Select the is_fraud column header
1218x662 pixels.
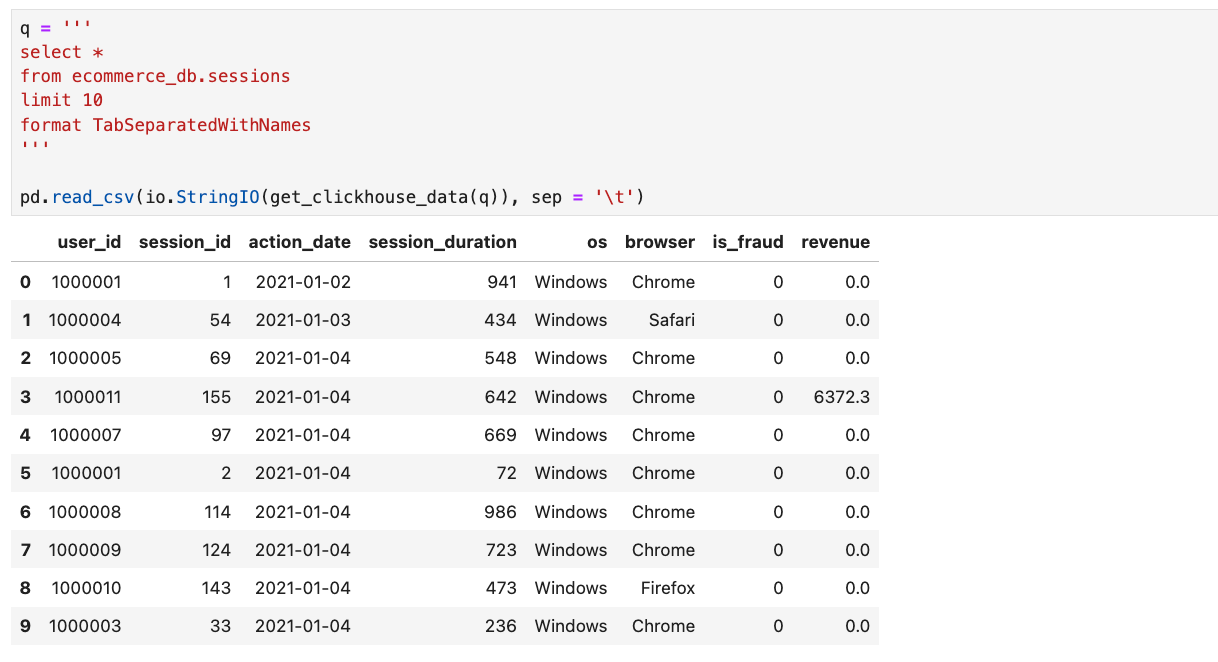click(x=747, y=242)
